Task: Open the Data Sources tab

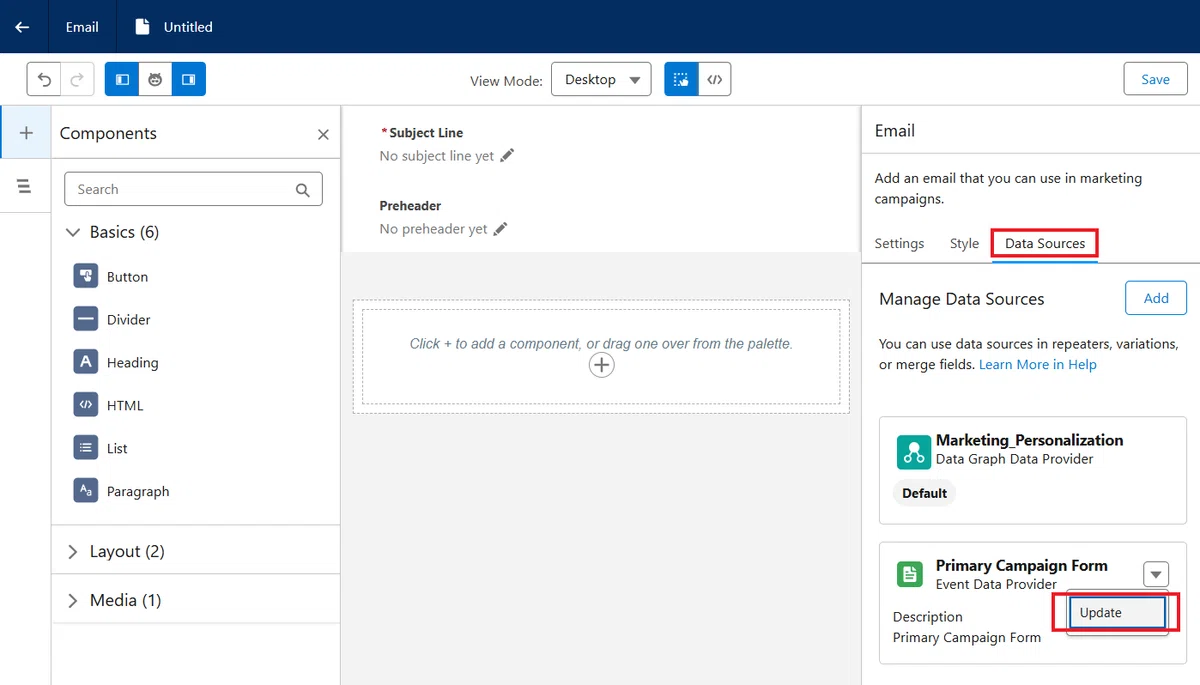Action: coord(1045,243)
